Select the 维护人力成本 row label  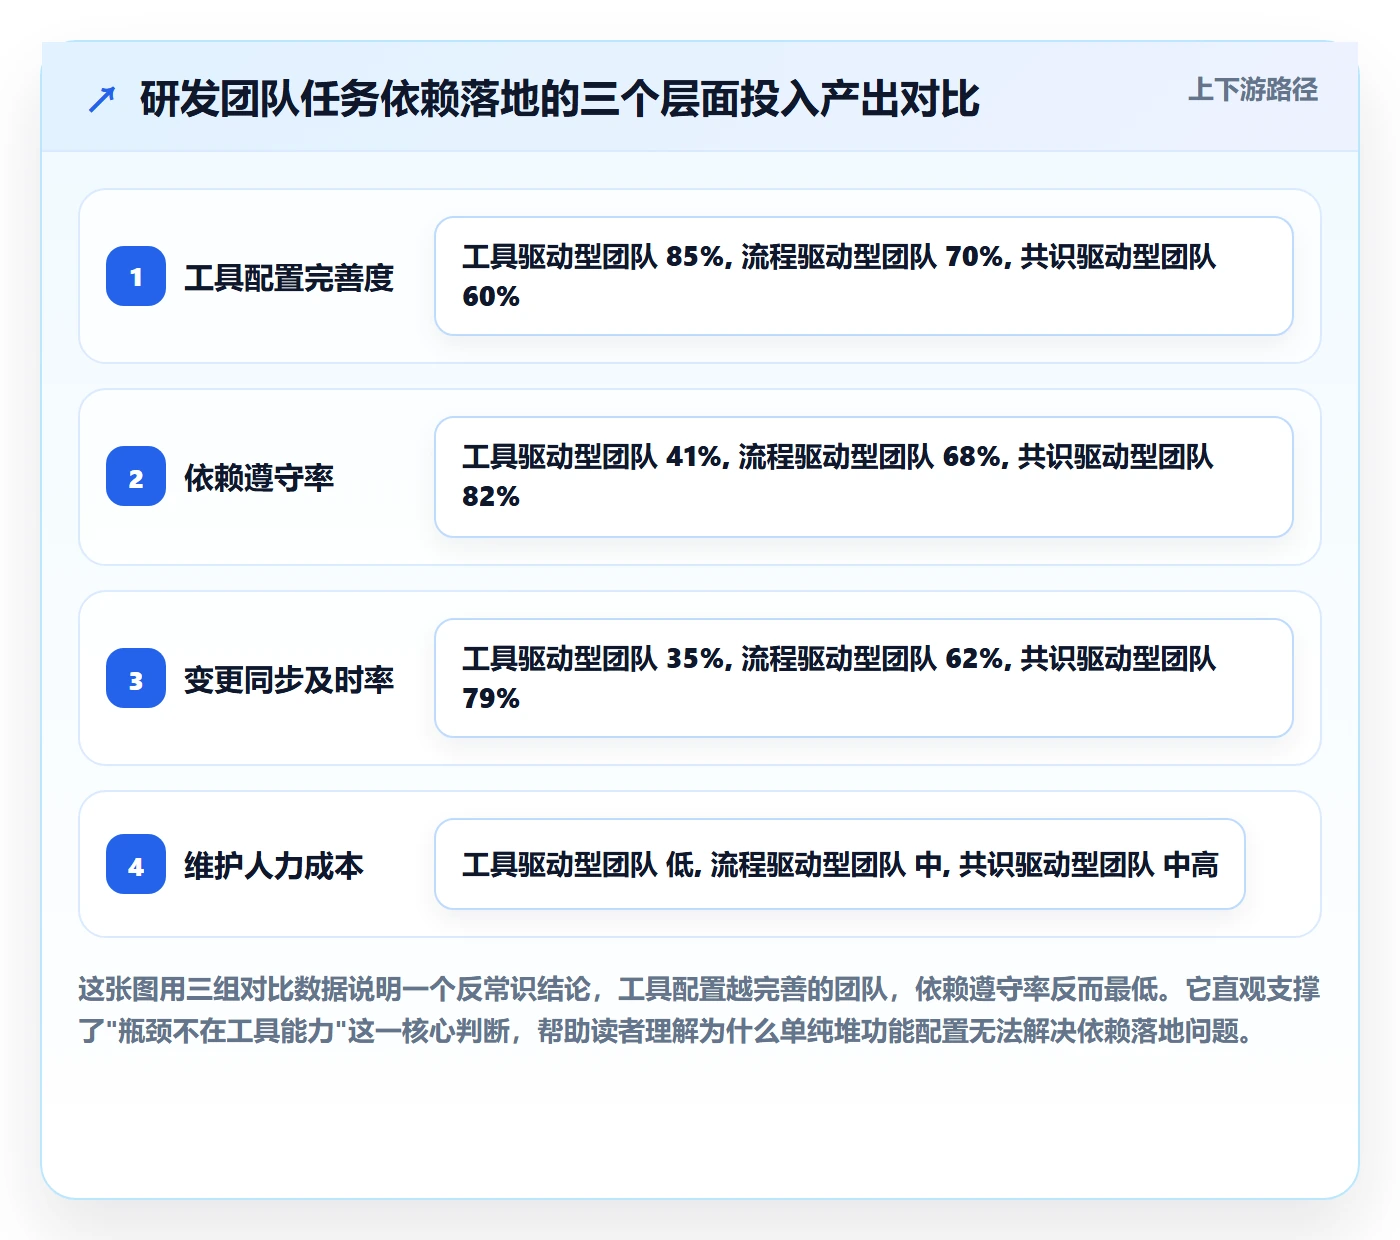[274, 865]
